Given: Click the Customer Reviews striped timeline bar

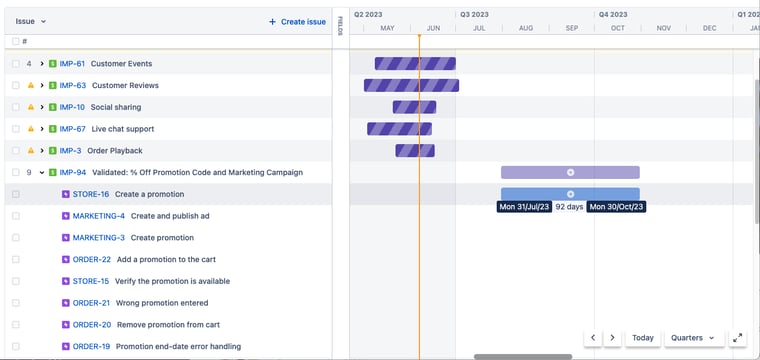Looking at the screenshot, I should tap(412, 85).
